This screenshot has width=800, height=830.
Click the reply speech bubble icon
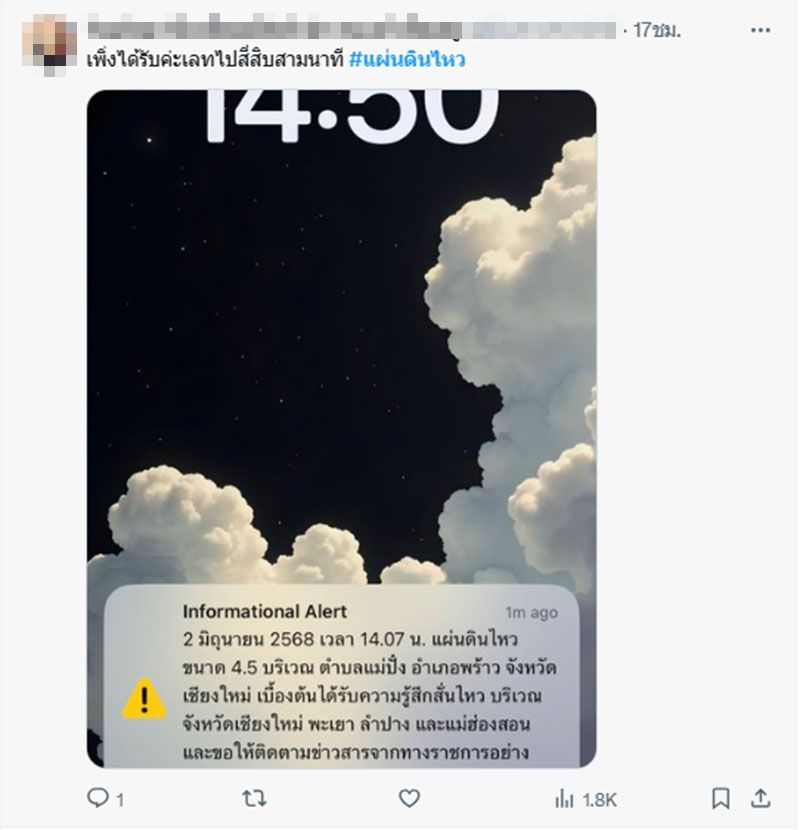click(97, 798)
